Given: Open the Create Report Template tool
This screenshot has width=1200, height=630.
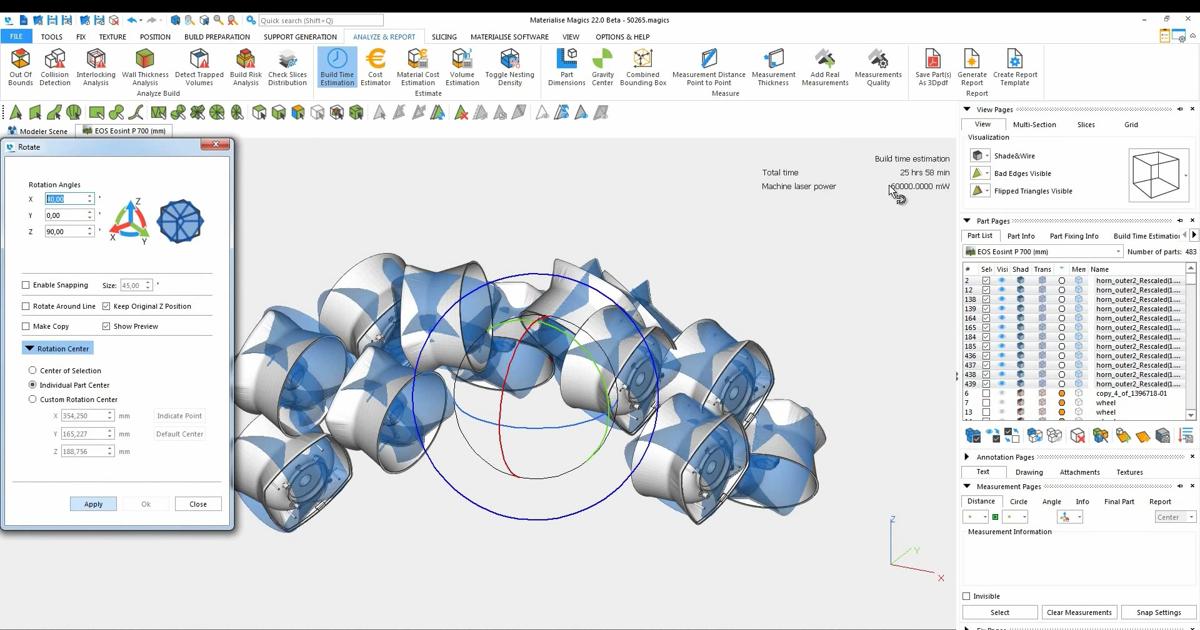Looking at the screenshot, I should 1014,65.
